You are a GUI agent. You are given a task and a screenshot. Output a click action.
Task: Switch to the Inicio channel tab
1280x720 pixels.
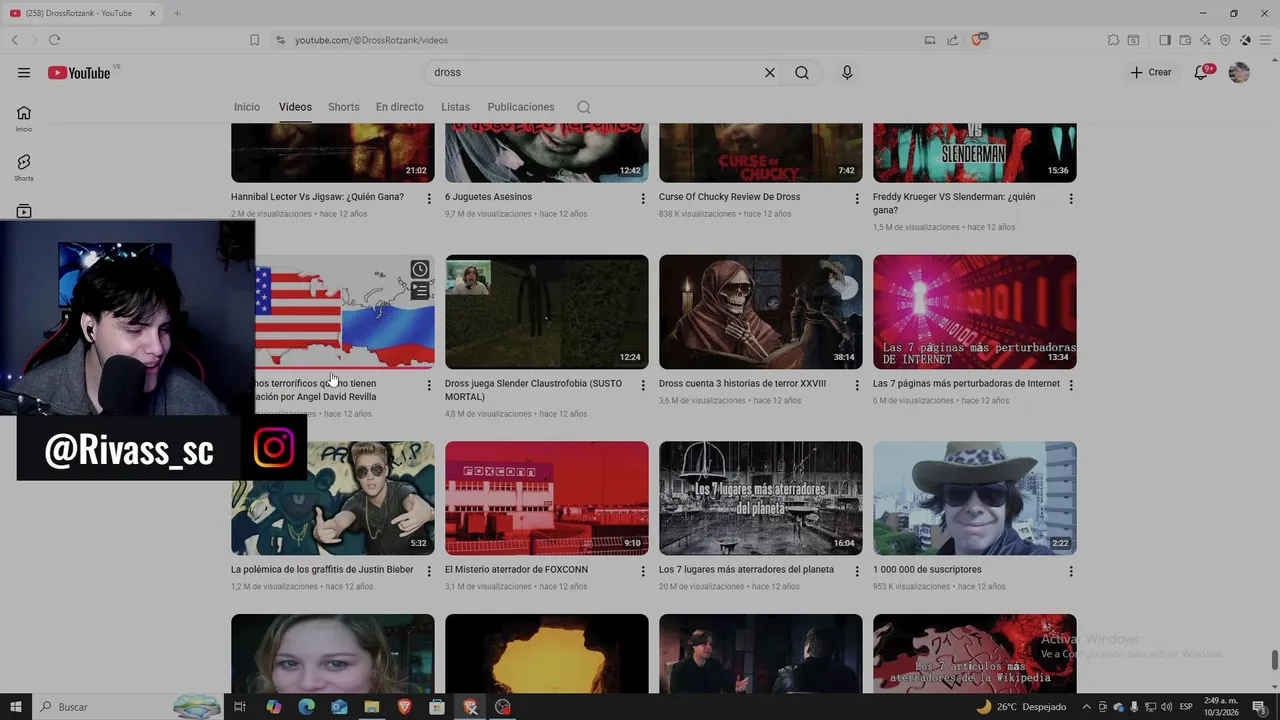[x=247, y=107]
